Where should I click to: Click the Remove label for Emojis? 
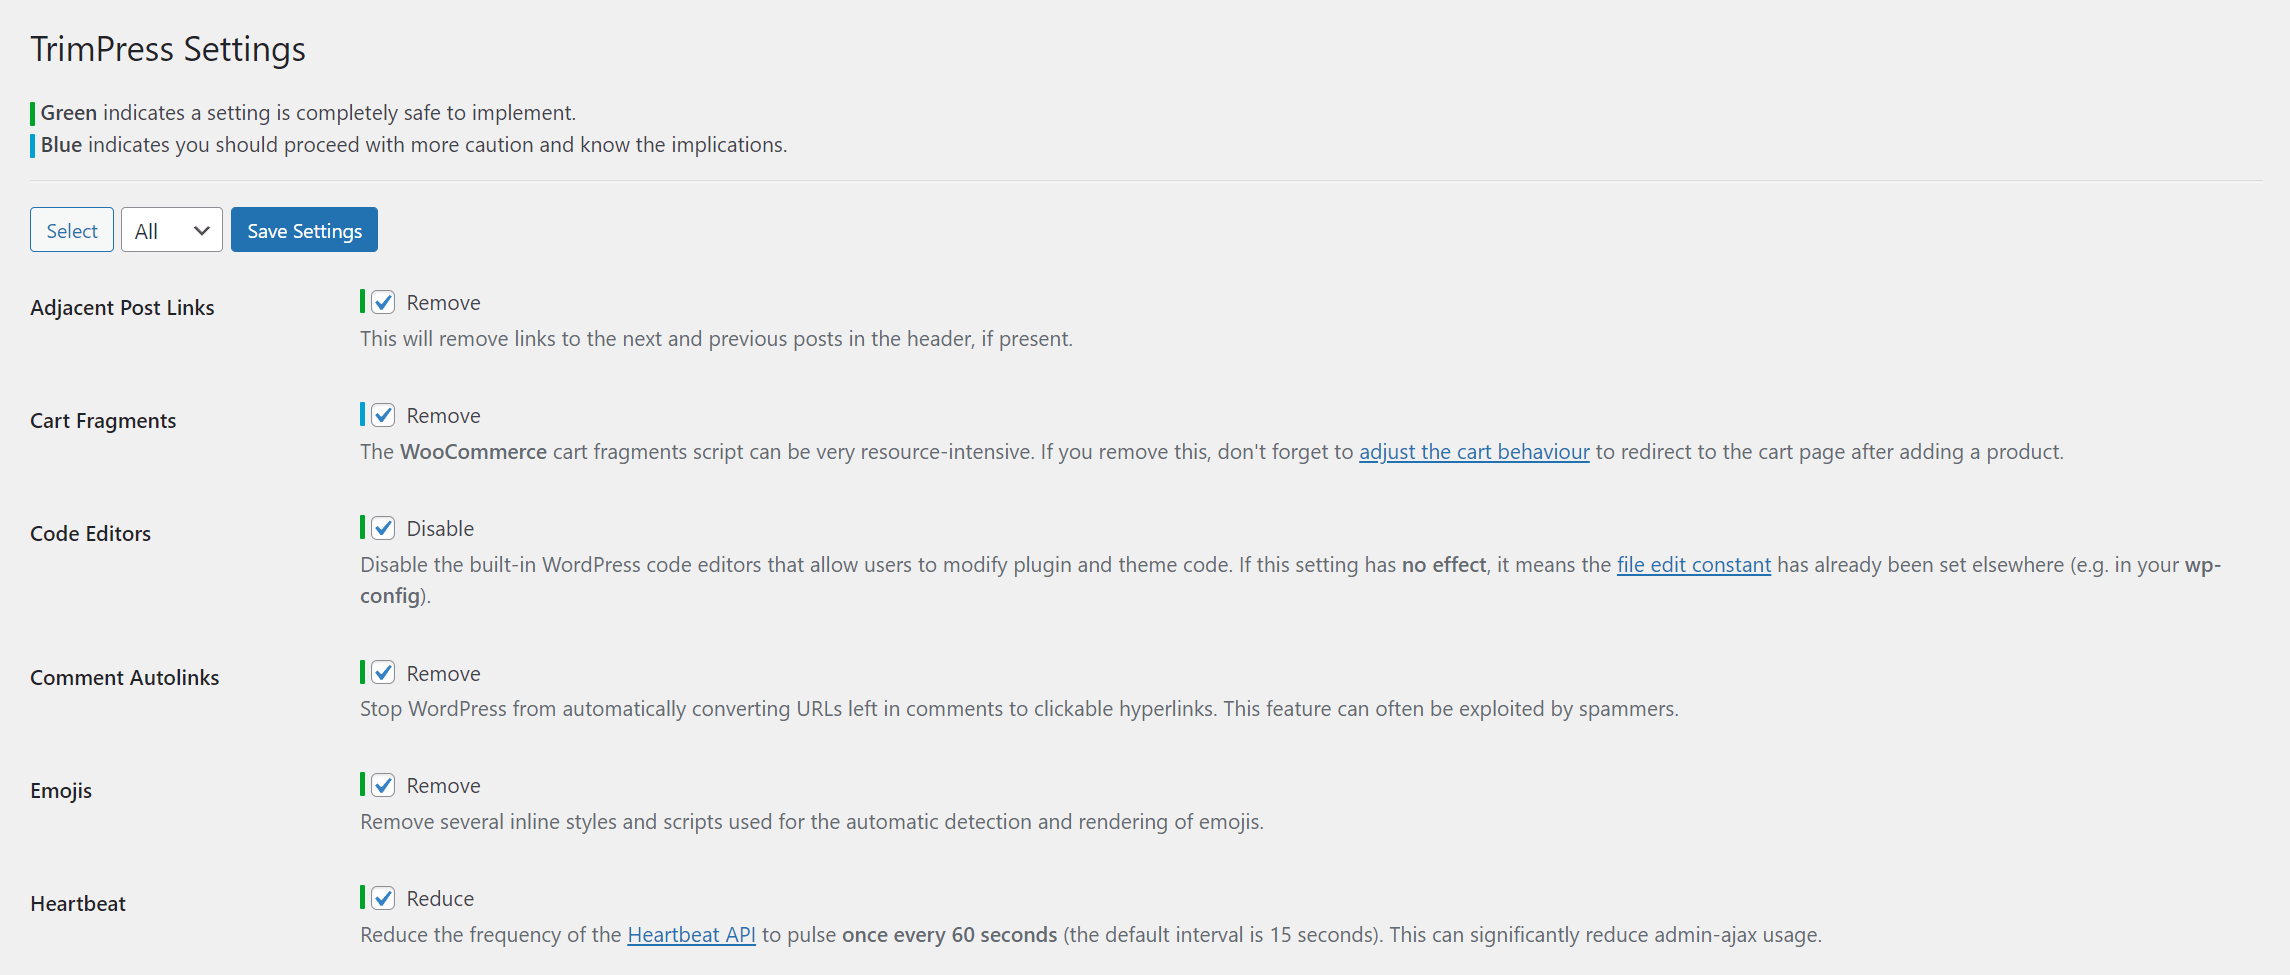(x=443, y=786)
